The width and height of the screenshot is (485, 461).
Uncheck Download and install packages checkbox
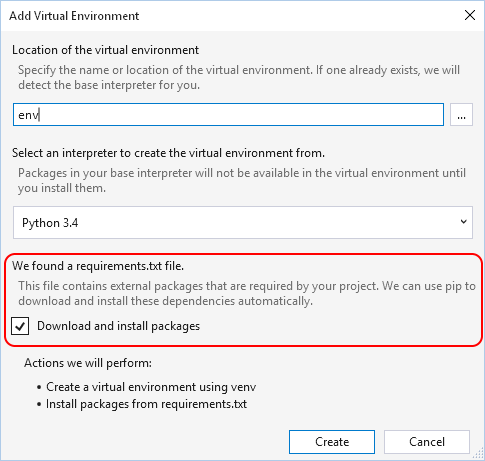20,326
